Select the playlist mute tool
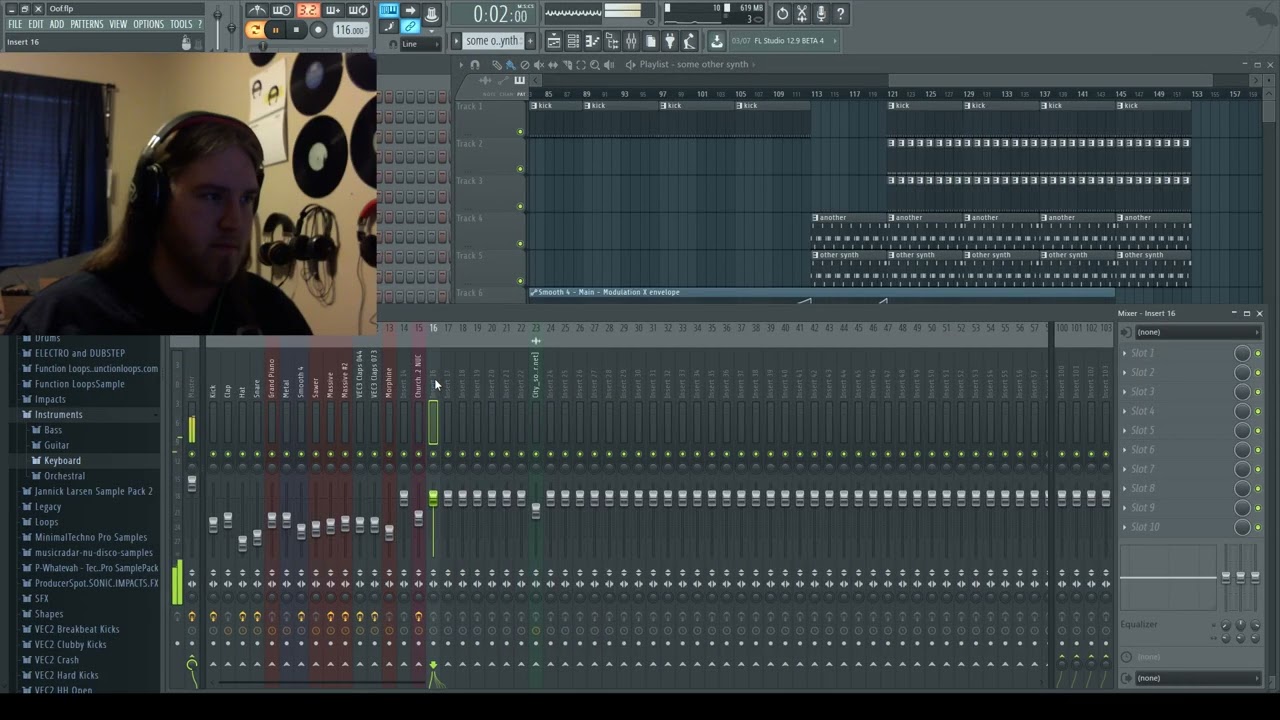The width and height of the screenshot is (1280, 720). [x=539, y=64]
